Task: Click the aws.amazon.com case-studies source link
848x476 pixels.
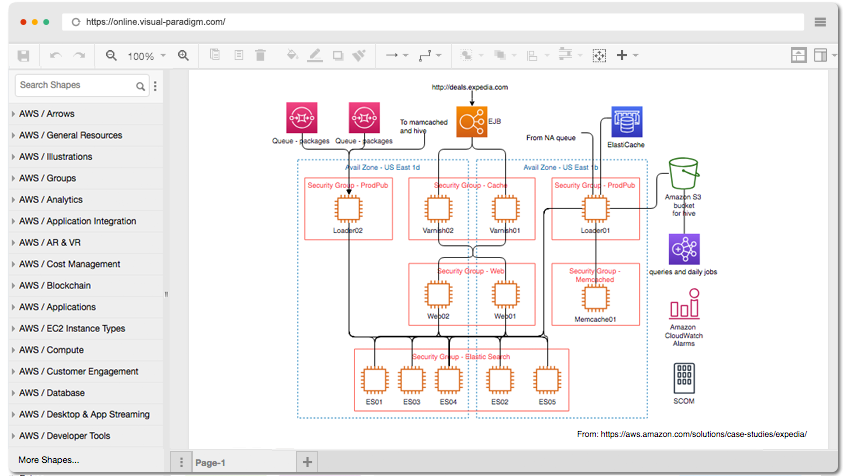Action: pos(704,434)
